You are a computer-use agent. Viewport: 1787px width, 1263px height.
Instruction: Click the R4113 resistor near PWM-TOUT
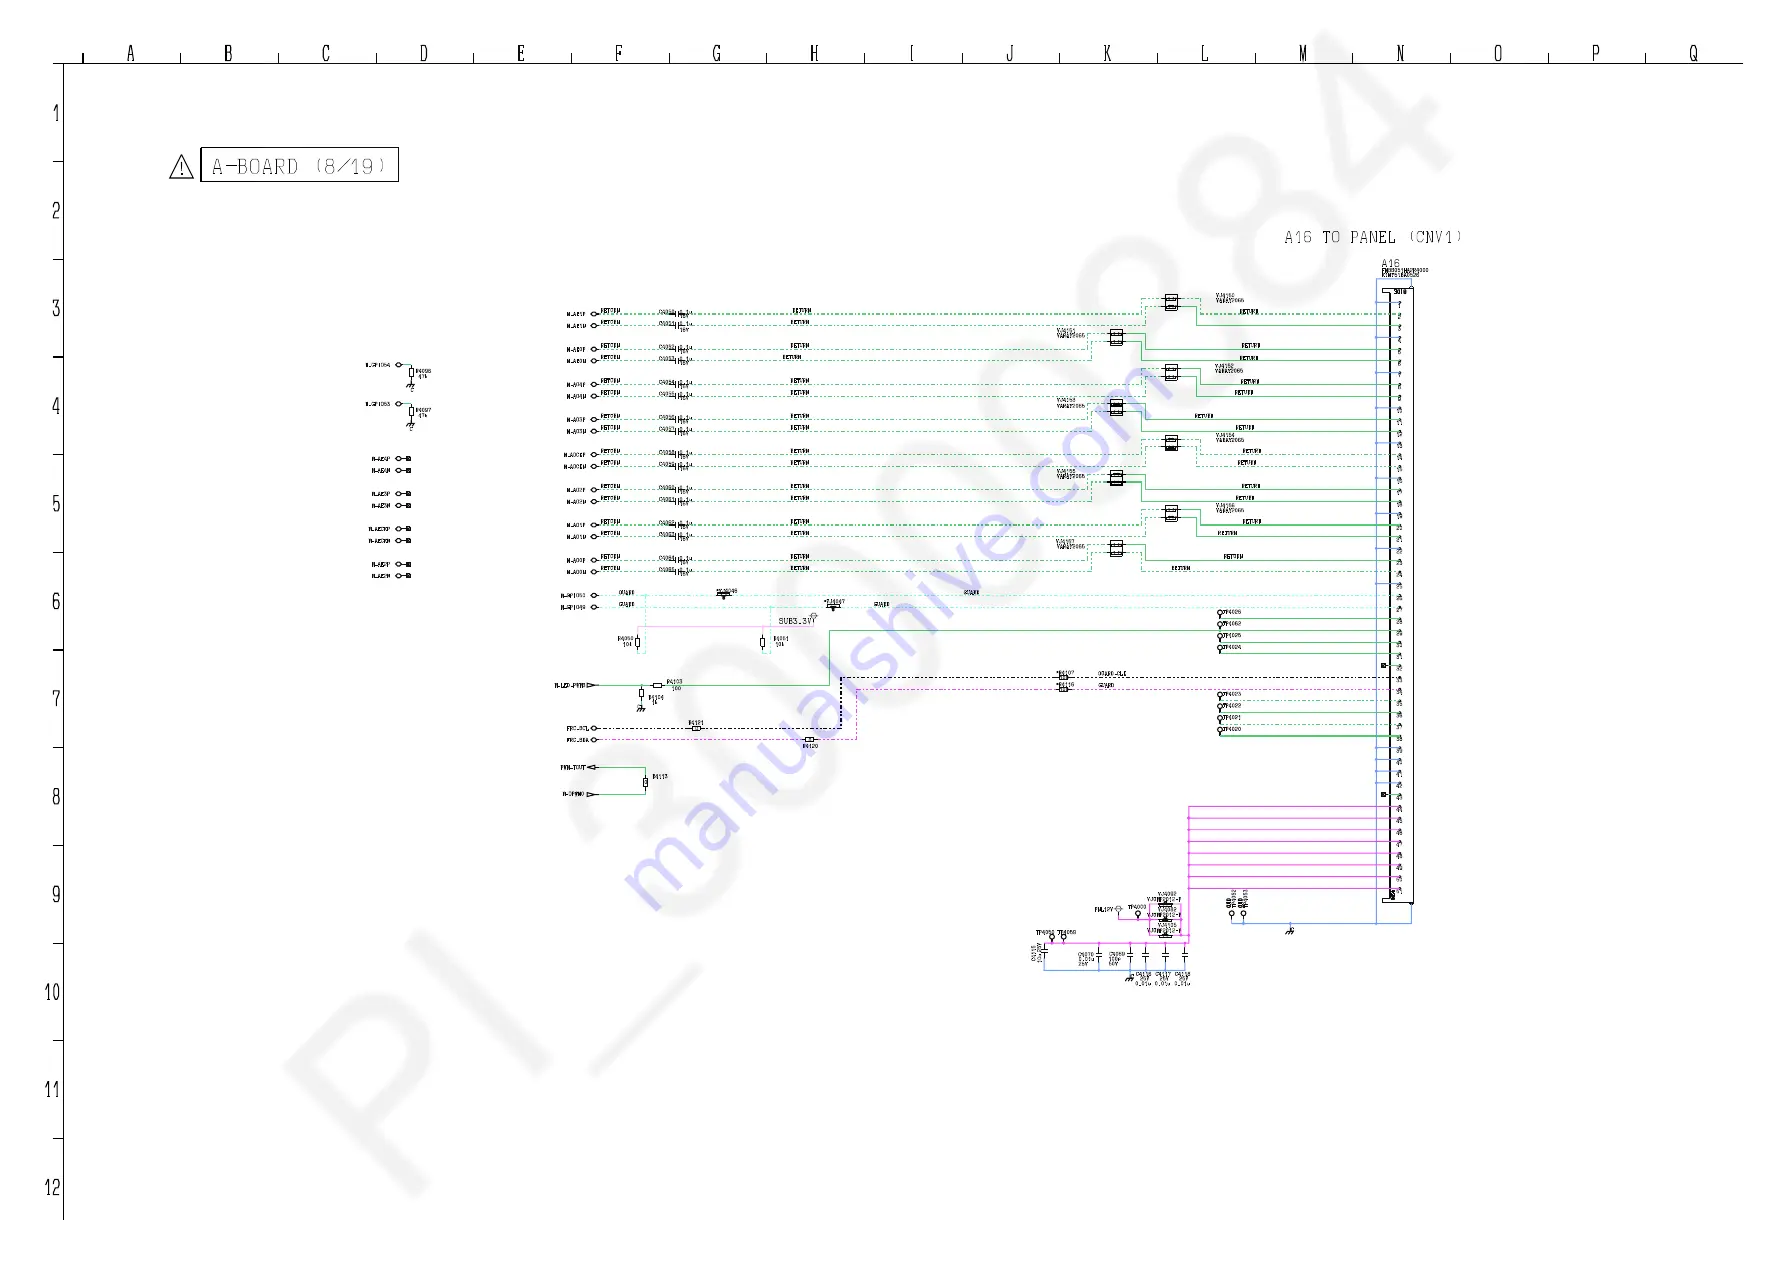[x=645, y=782]
